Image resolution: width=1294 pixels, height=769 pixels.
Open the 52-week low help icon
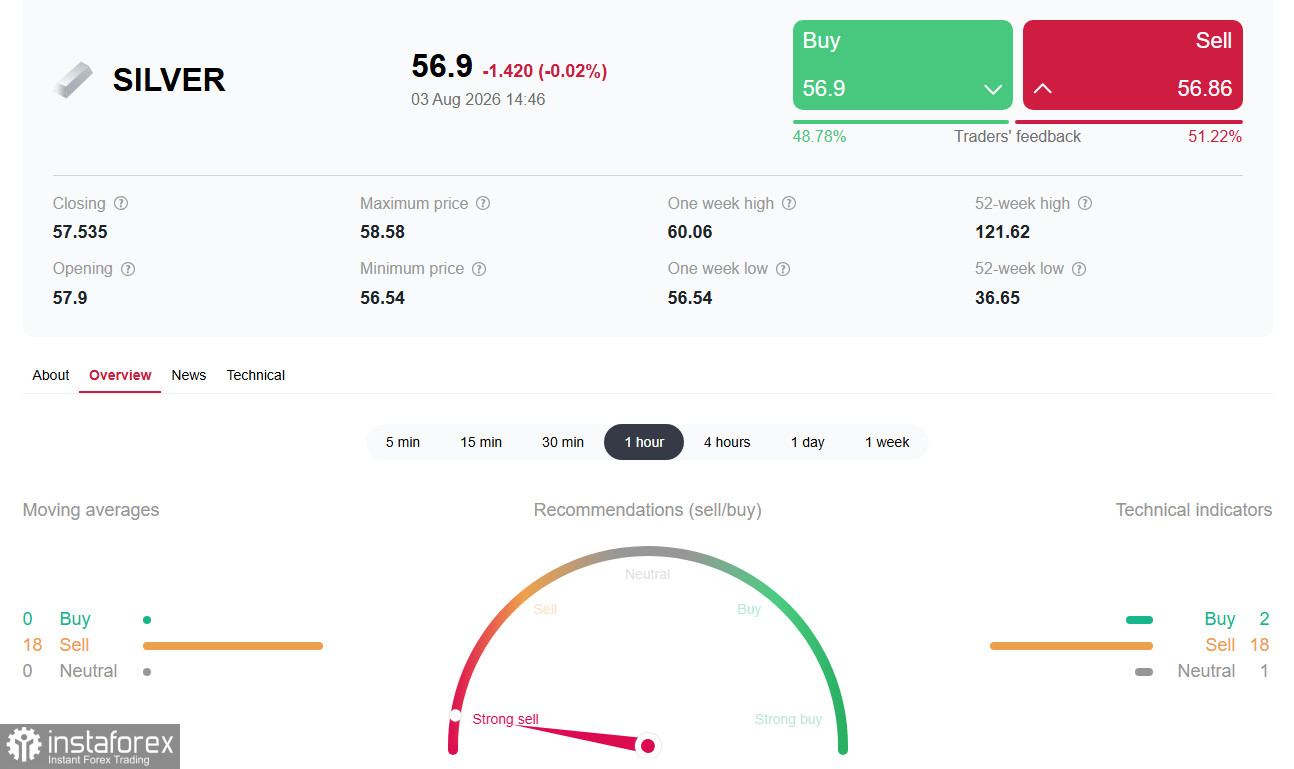coord(1079,269)
